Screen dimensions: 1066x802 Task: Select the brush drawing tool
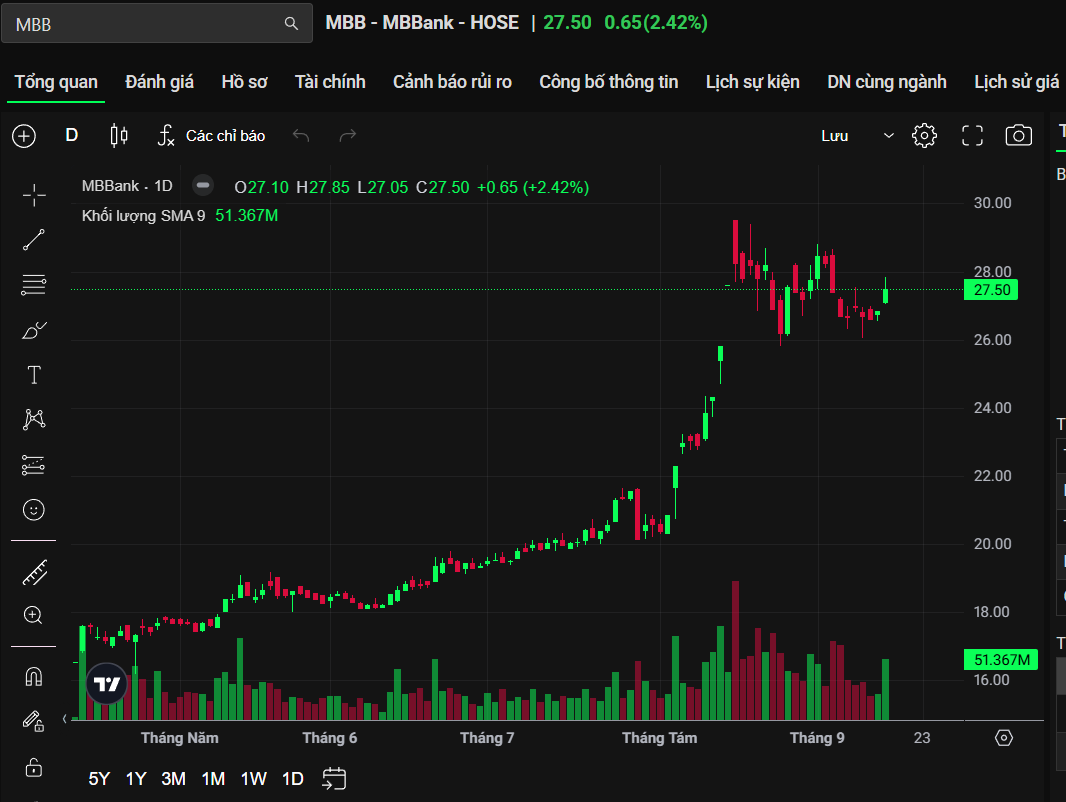[x=34, y=330]
